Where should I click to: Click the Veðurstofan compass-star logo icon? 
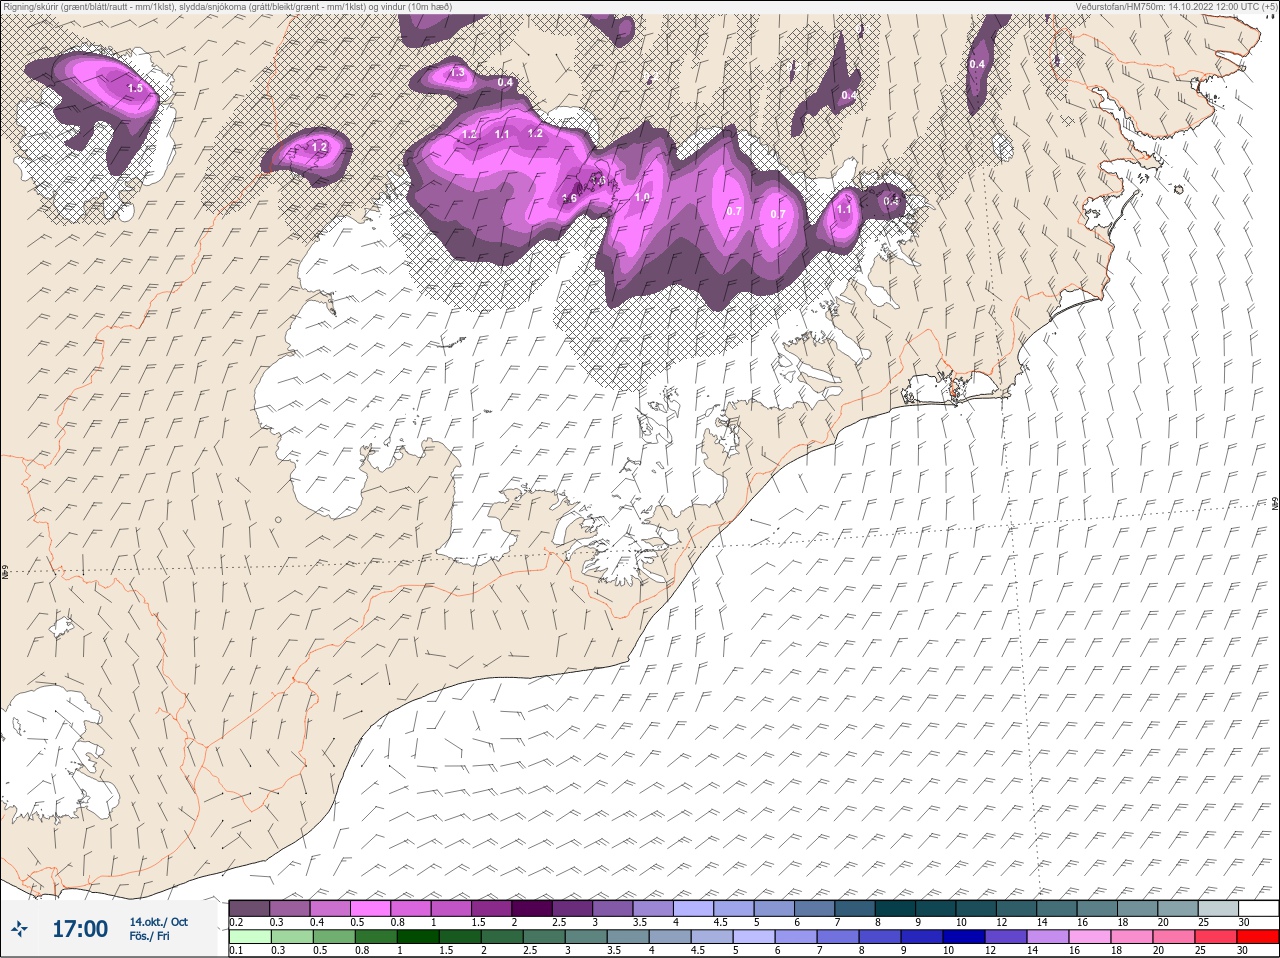[x=19, y=929]
